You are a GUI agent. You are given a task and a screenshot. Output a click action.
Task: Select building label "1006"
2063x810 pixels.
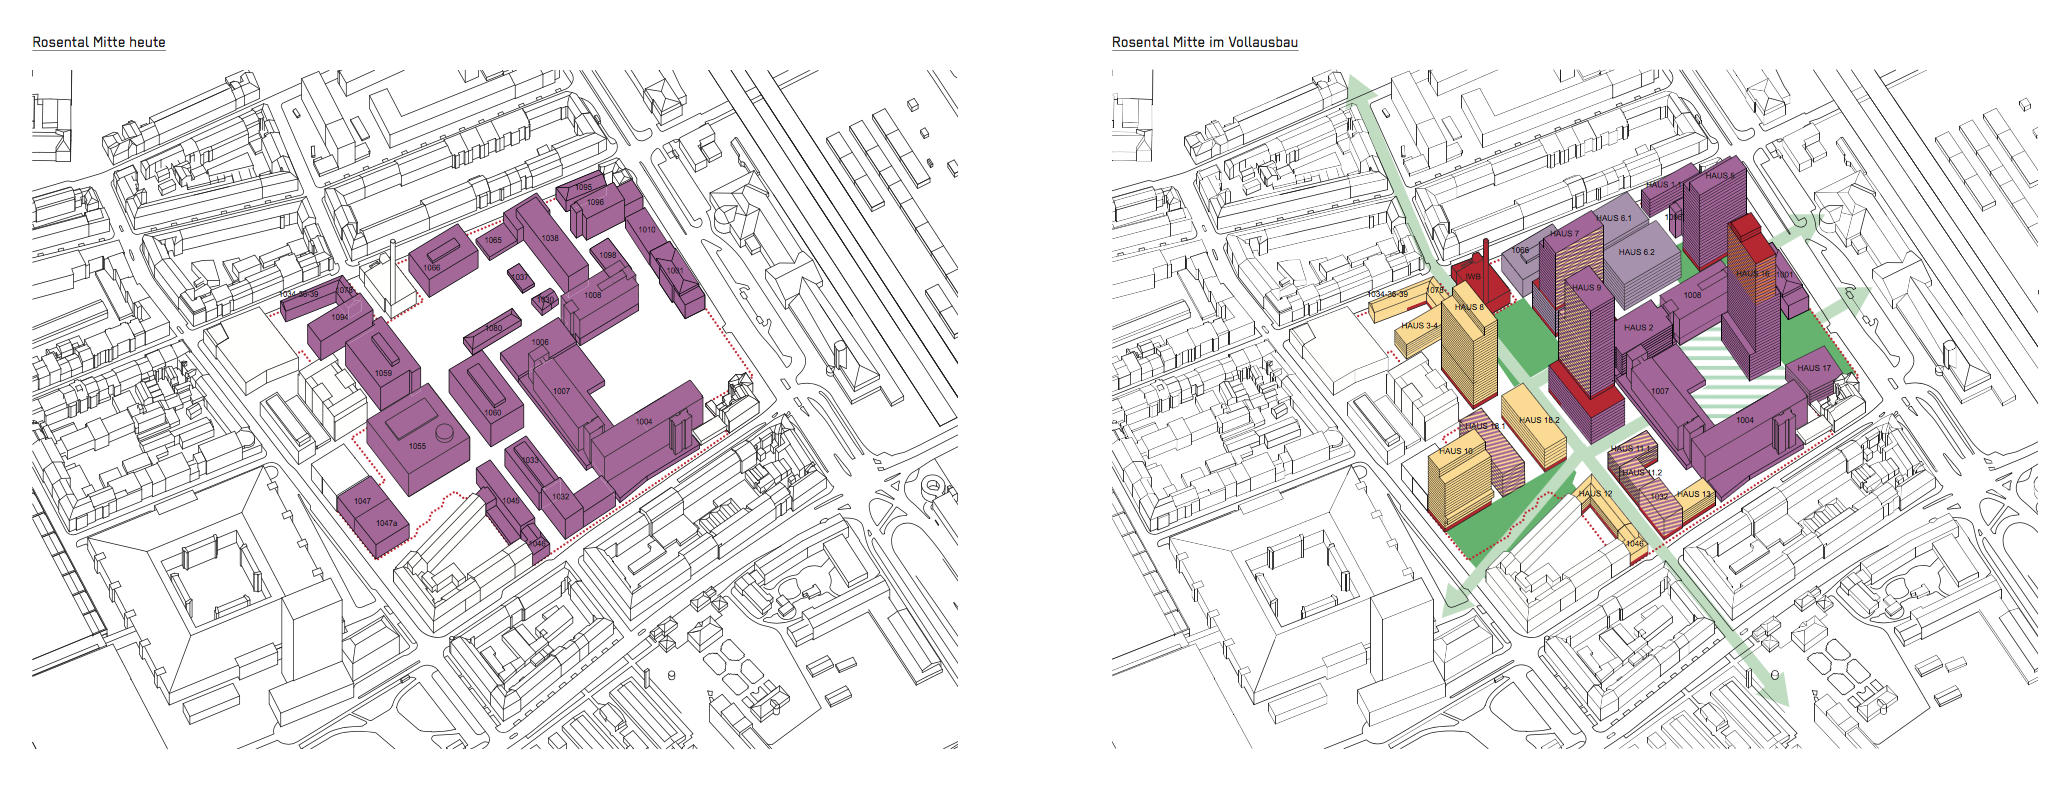540,342
